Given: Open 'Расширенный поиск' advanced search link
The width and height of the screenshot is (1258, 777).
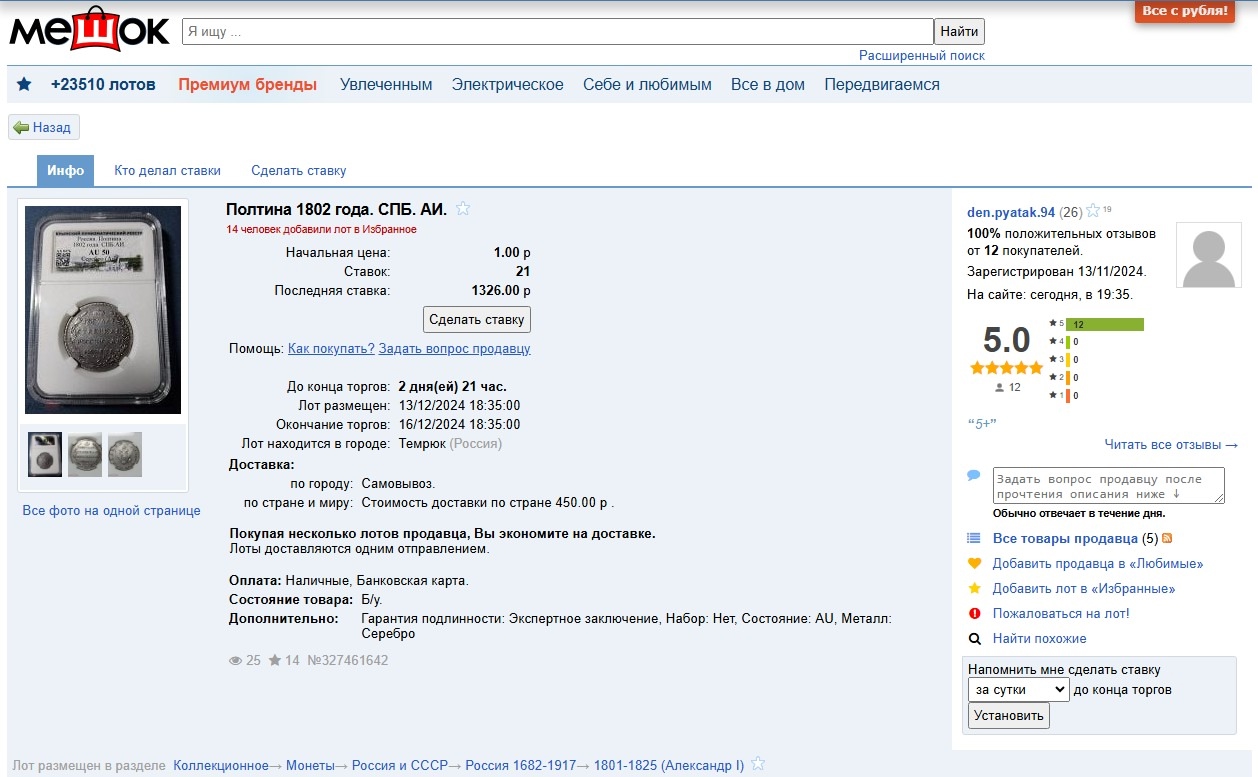Looking at the screenshot, I should coord(921,56).
